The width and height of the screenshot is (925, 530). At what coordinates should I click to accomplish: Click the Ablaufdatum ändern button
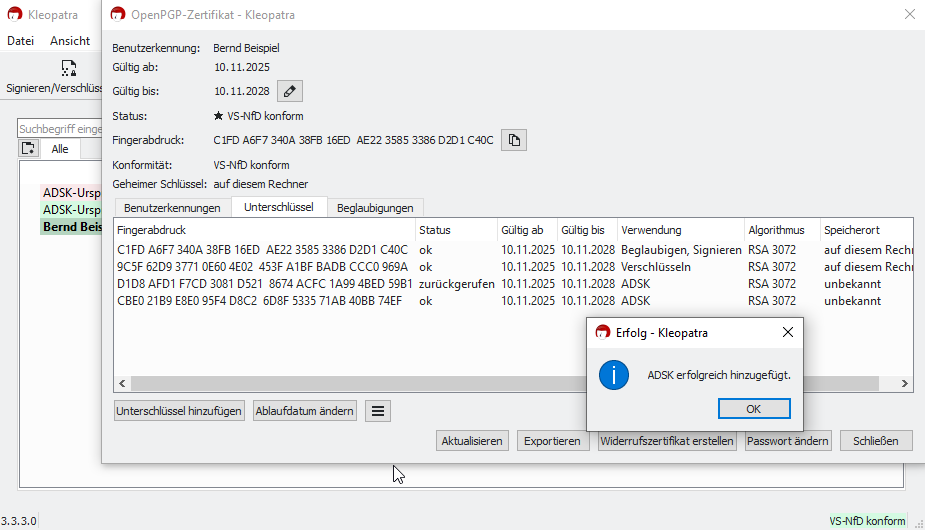305,411
